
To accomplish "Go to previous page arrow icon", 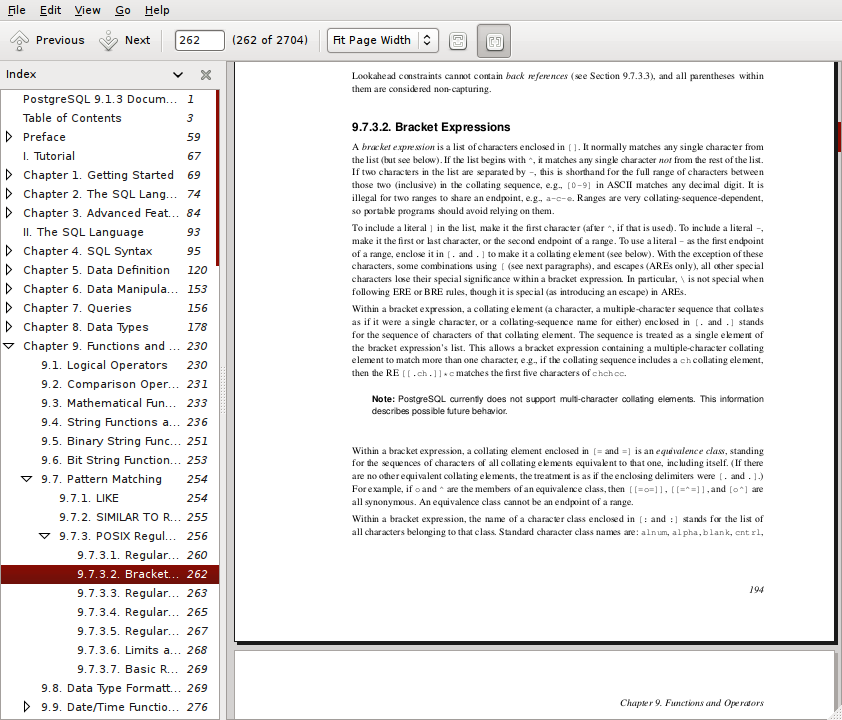I will (x=19, y=40).
